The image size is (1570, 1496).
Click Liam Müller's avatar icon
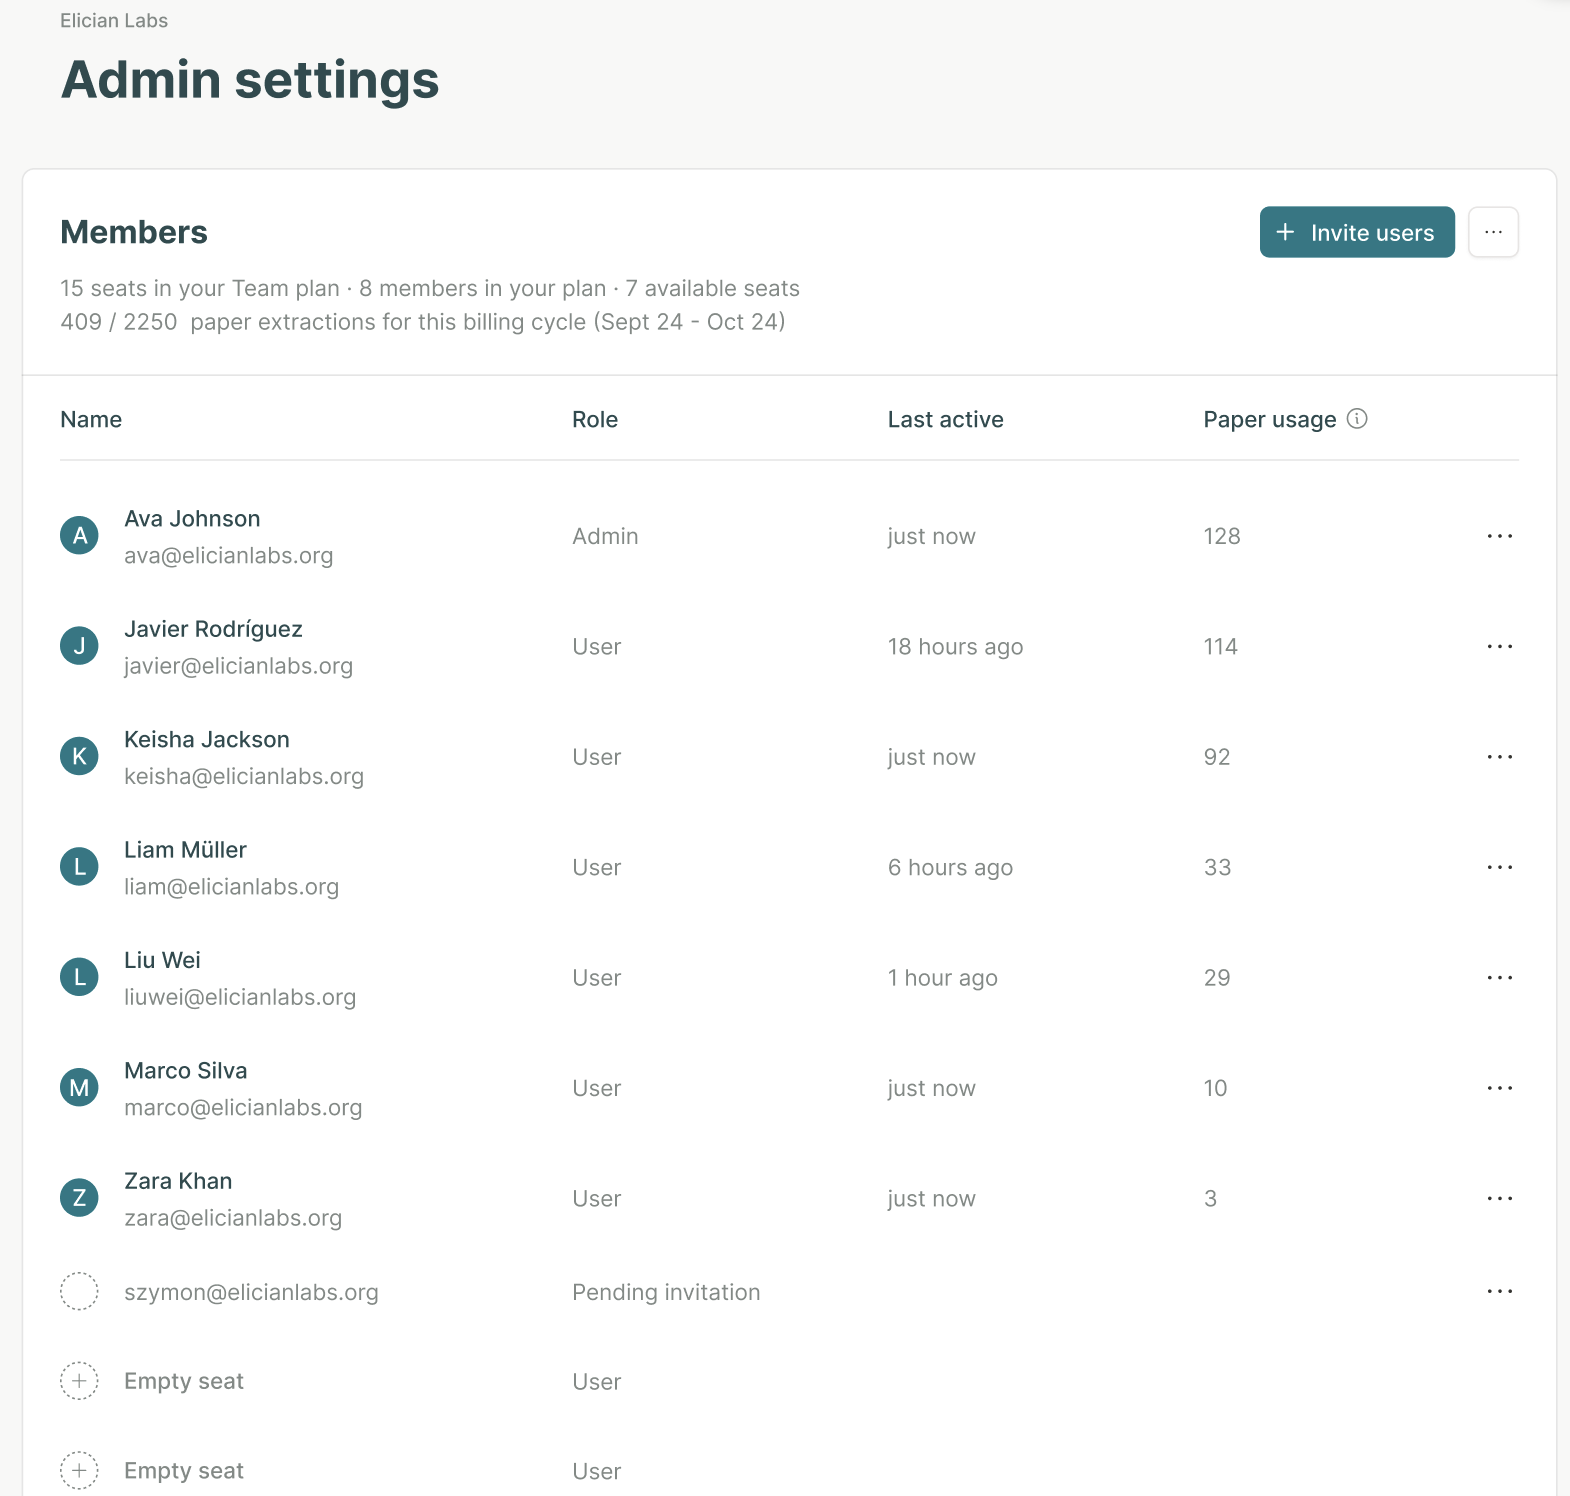point(79,867)
